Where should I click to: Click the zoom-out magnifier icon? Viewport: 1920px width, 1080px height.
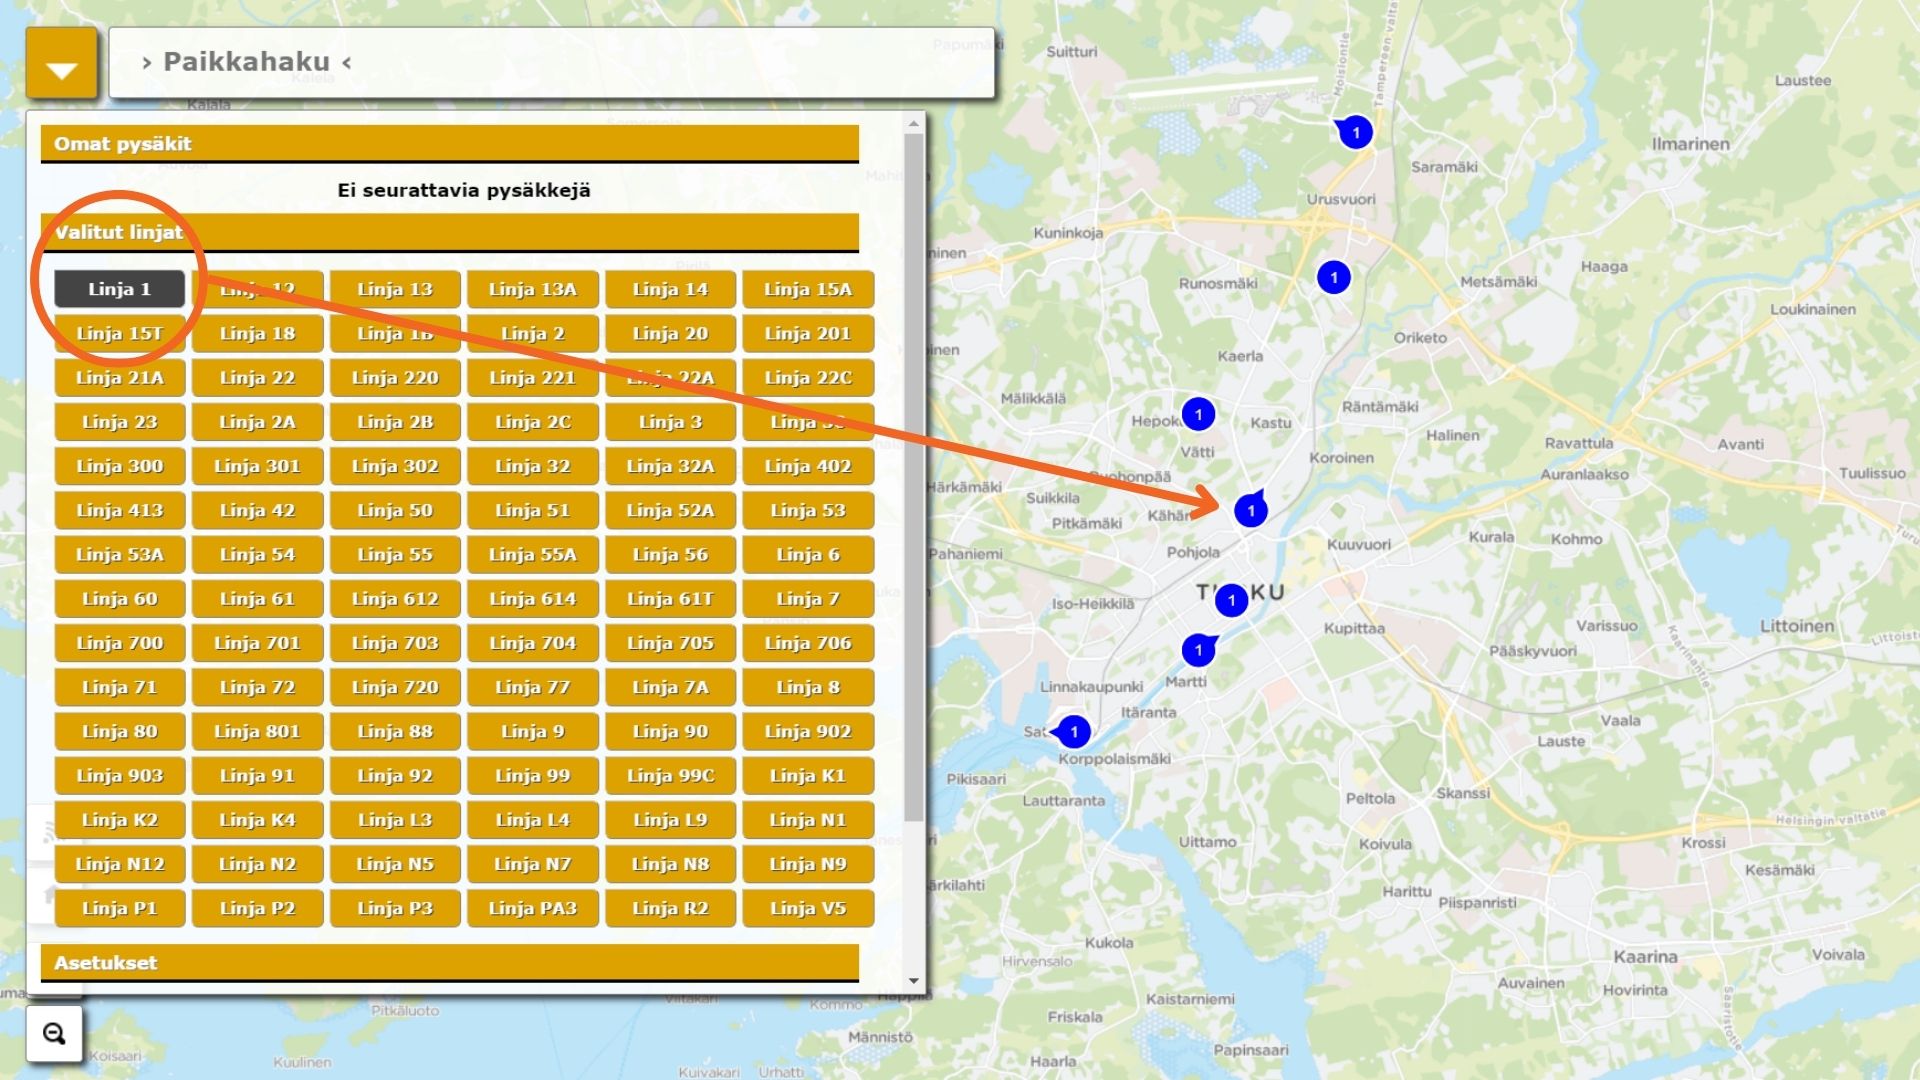tap(54, 1034)
